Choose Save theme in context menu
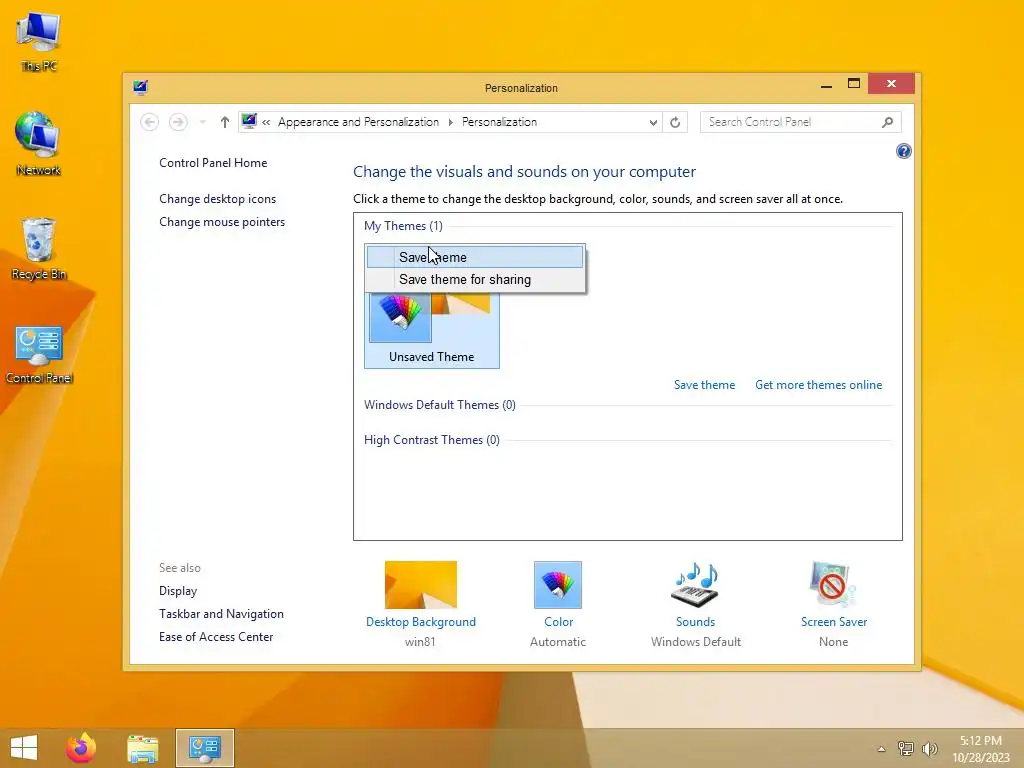This screenshot has height=768, width=1024. tap(475, 257)
